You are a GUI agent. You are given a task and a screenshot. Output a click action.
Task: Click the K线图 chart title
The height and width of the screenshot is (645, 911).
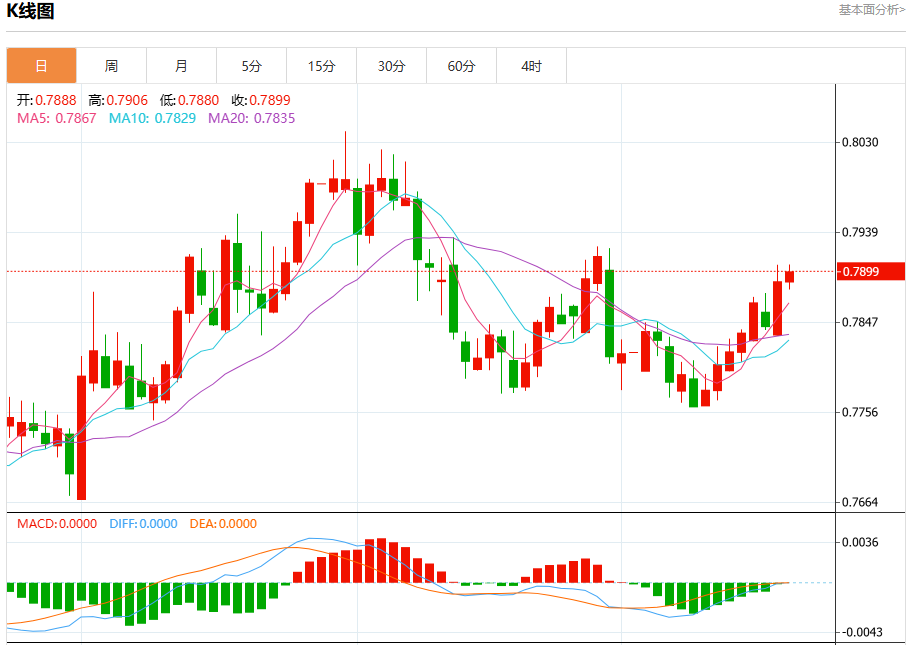point(30,11)
